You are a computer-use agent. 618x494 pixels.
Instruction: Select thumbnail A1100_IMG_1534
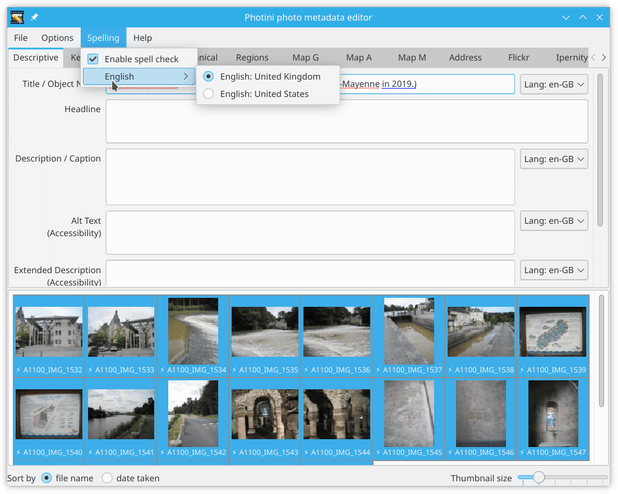[193, 336]
